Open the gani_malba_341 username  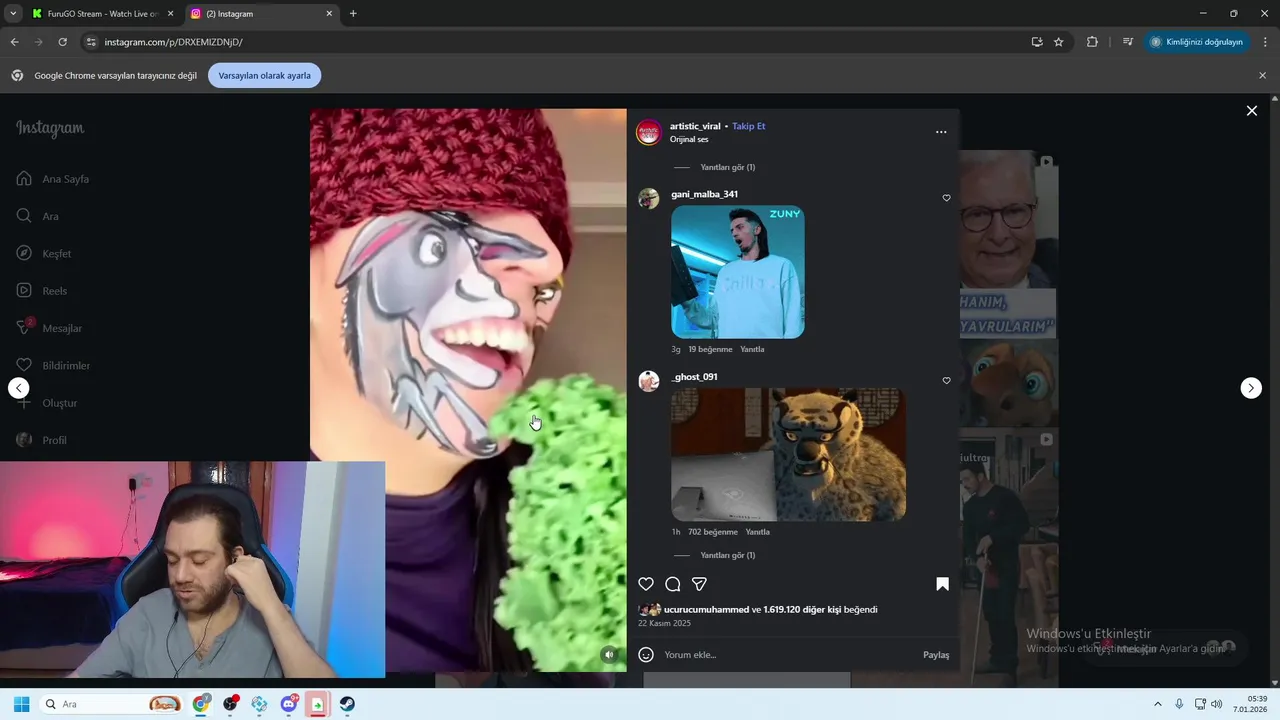(704, 194)
